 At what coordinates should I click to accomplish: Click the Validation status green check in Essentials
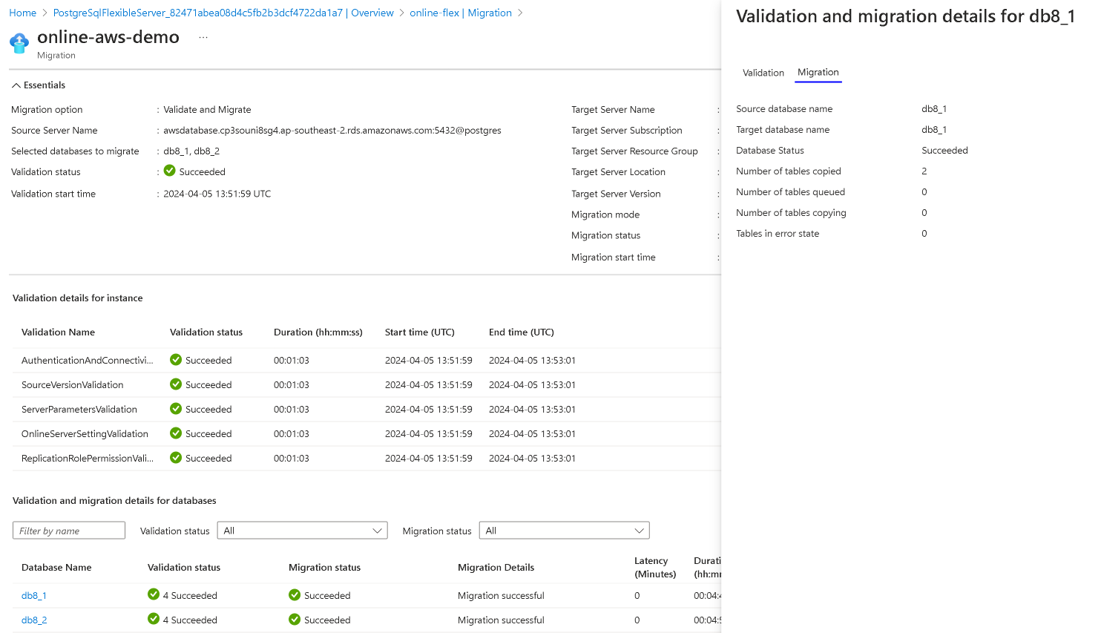pyautogui.click(x=170, y=170)
